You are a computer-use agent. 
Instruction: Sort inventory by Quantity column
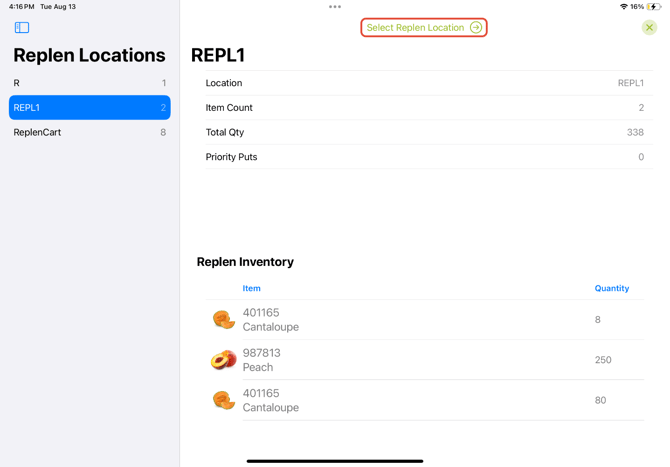pyautogui.click(x=611, y=288)
